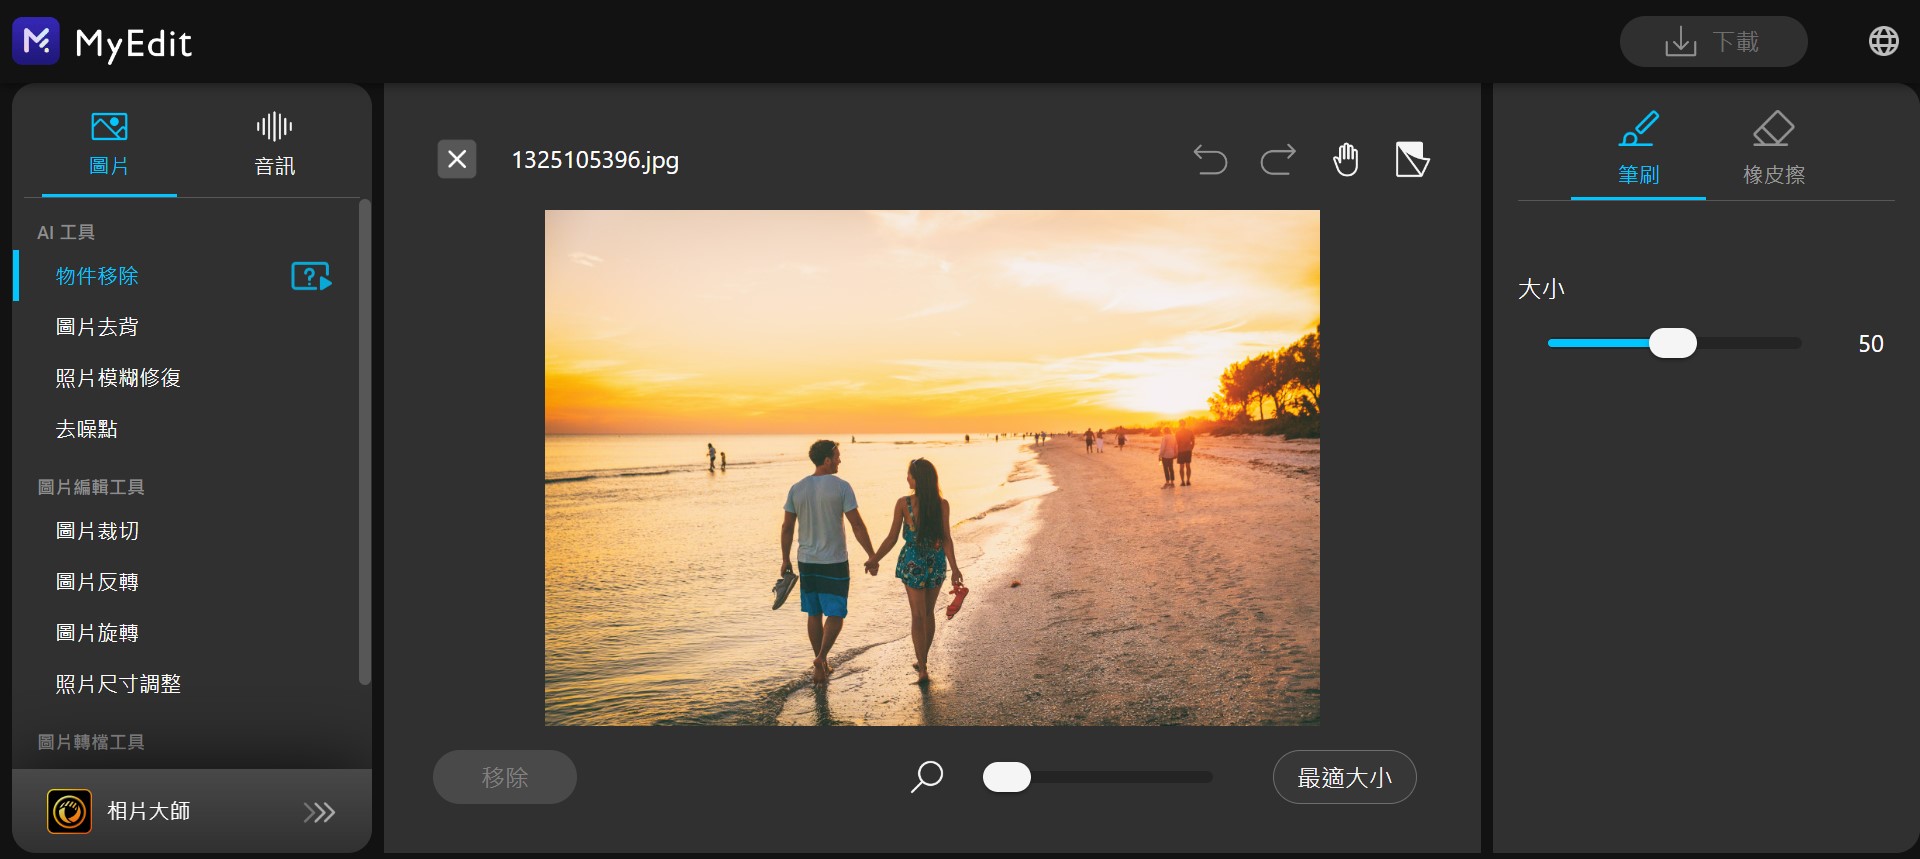Click the 相片大師 app icon
The width and height of the screenshot is (1920, 859).
coord(69,811)
